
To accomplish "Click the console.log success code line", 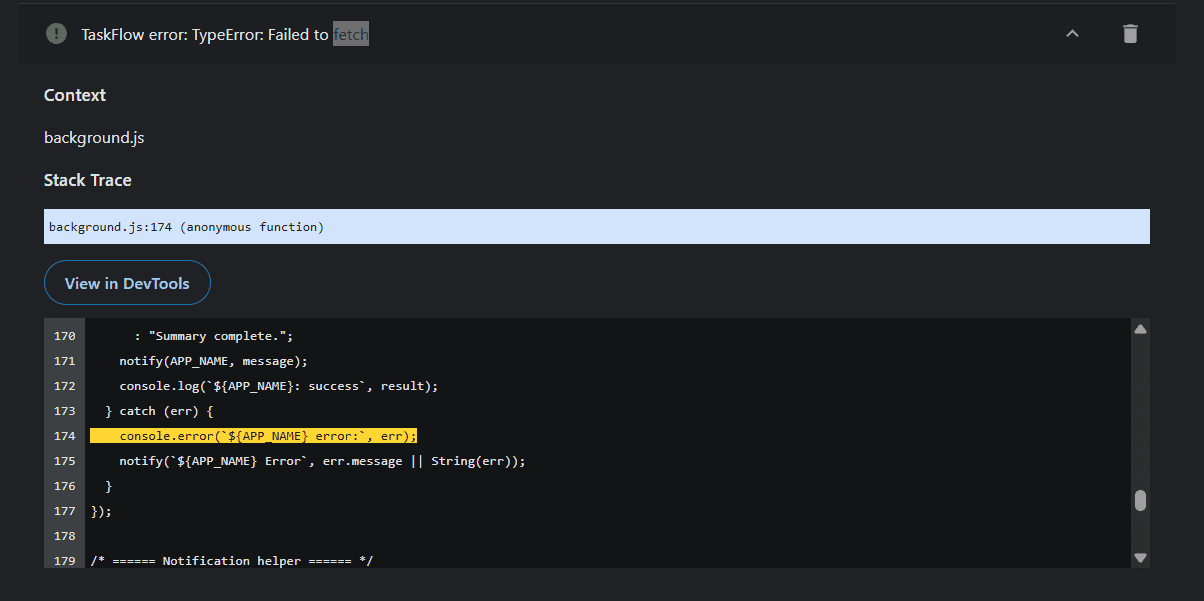I will tap(279, 386).
